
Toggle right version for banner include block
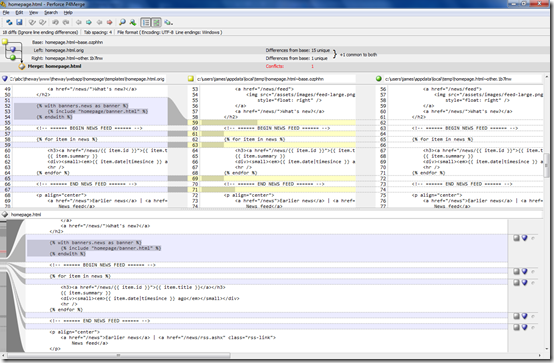[533, 238]
